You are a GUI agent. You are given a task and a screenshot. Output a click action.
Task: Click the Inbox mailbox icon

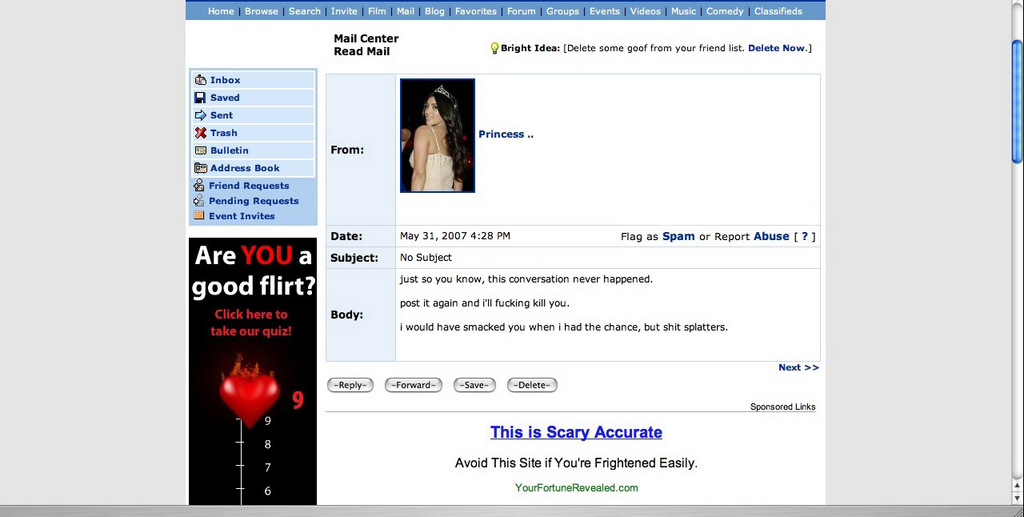tap(200, 80)
